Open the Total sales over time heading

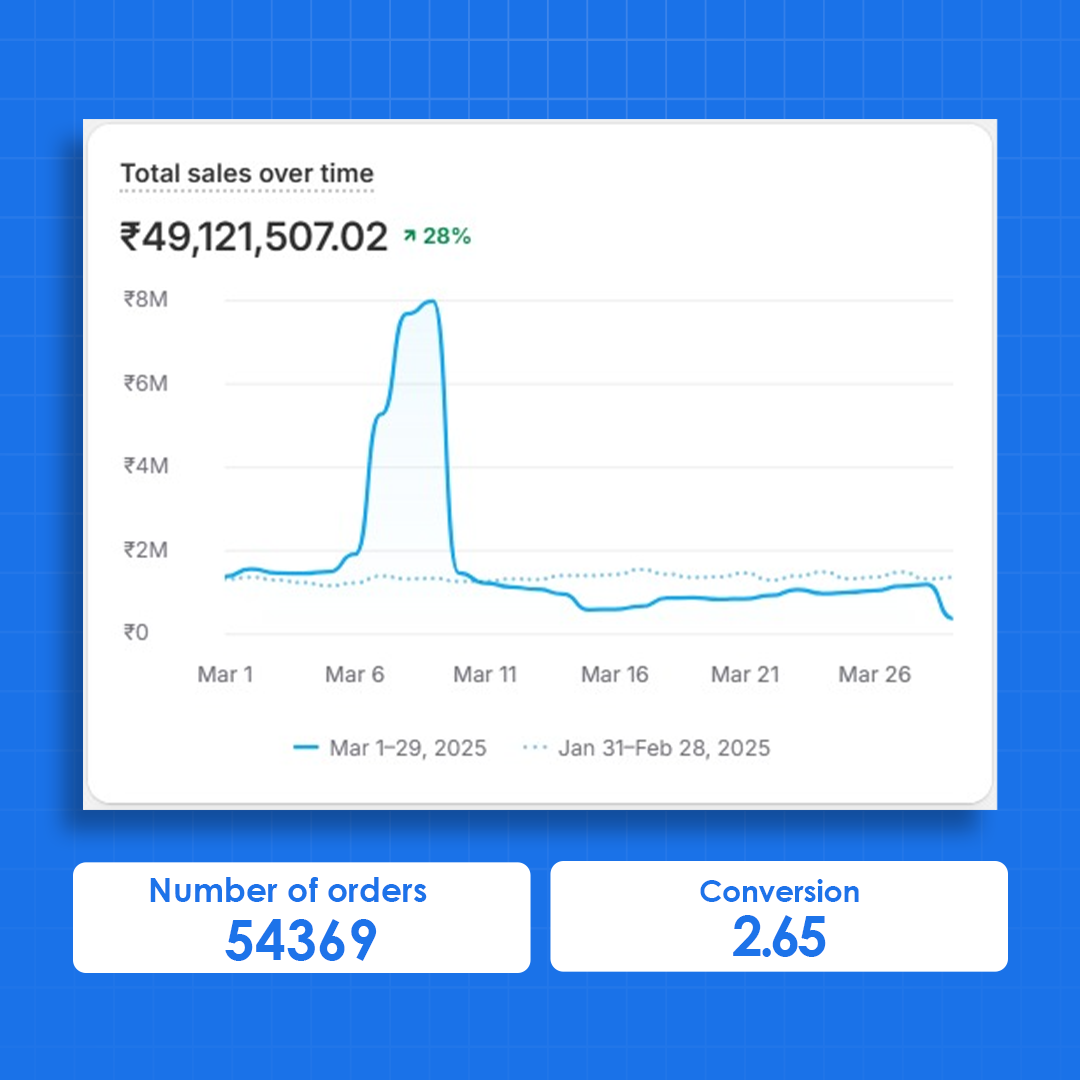(x=247, y=173)
